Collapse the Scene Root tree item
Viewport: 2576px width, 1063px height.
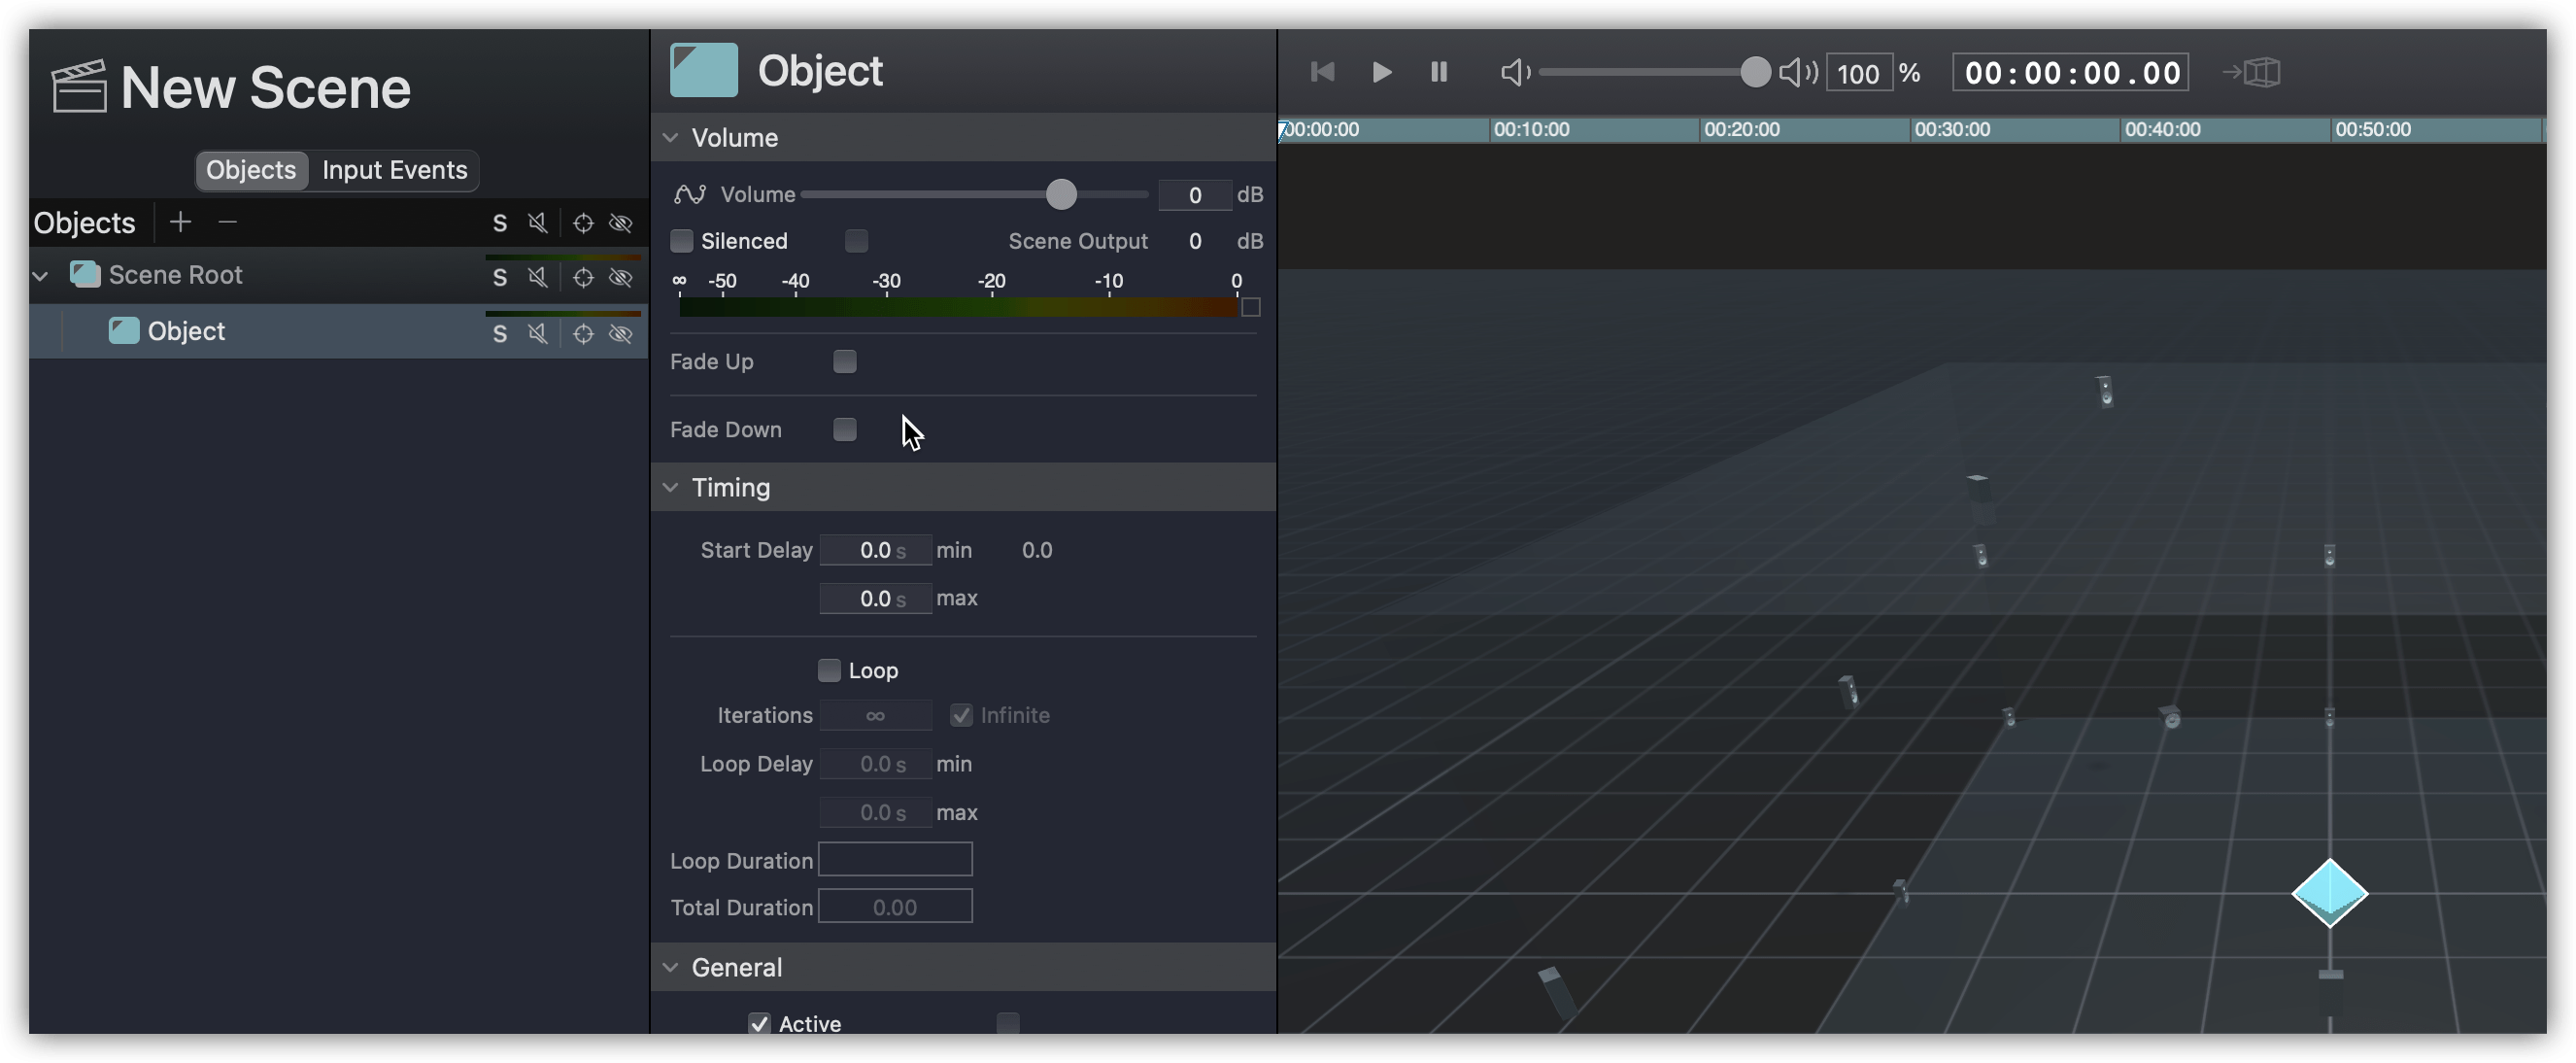click(x=41, y=276)
